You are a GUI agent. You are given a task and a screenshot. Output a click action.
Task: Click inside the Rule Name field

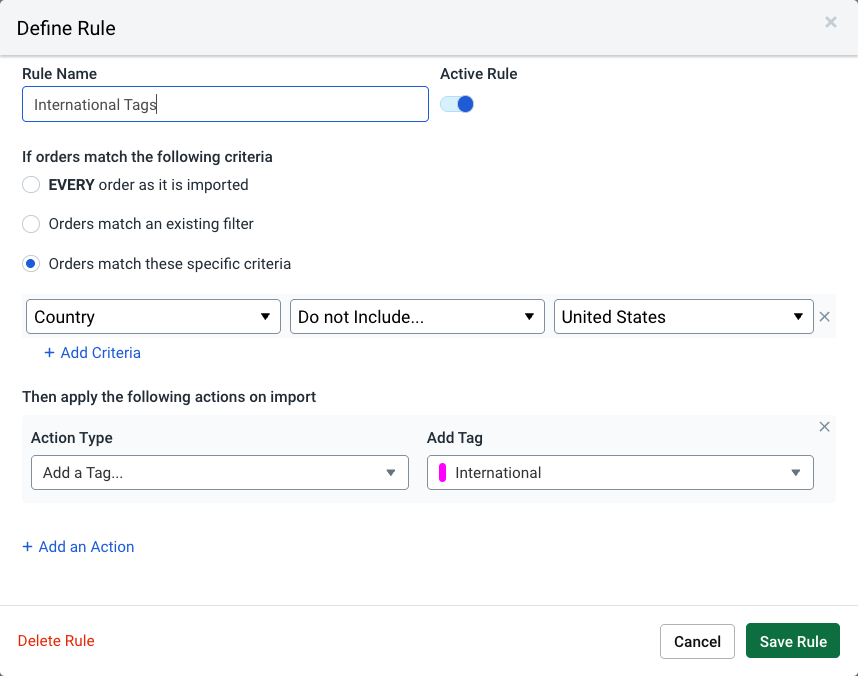point(225,103)
